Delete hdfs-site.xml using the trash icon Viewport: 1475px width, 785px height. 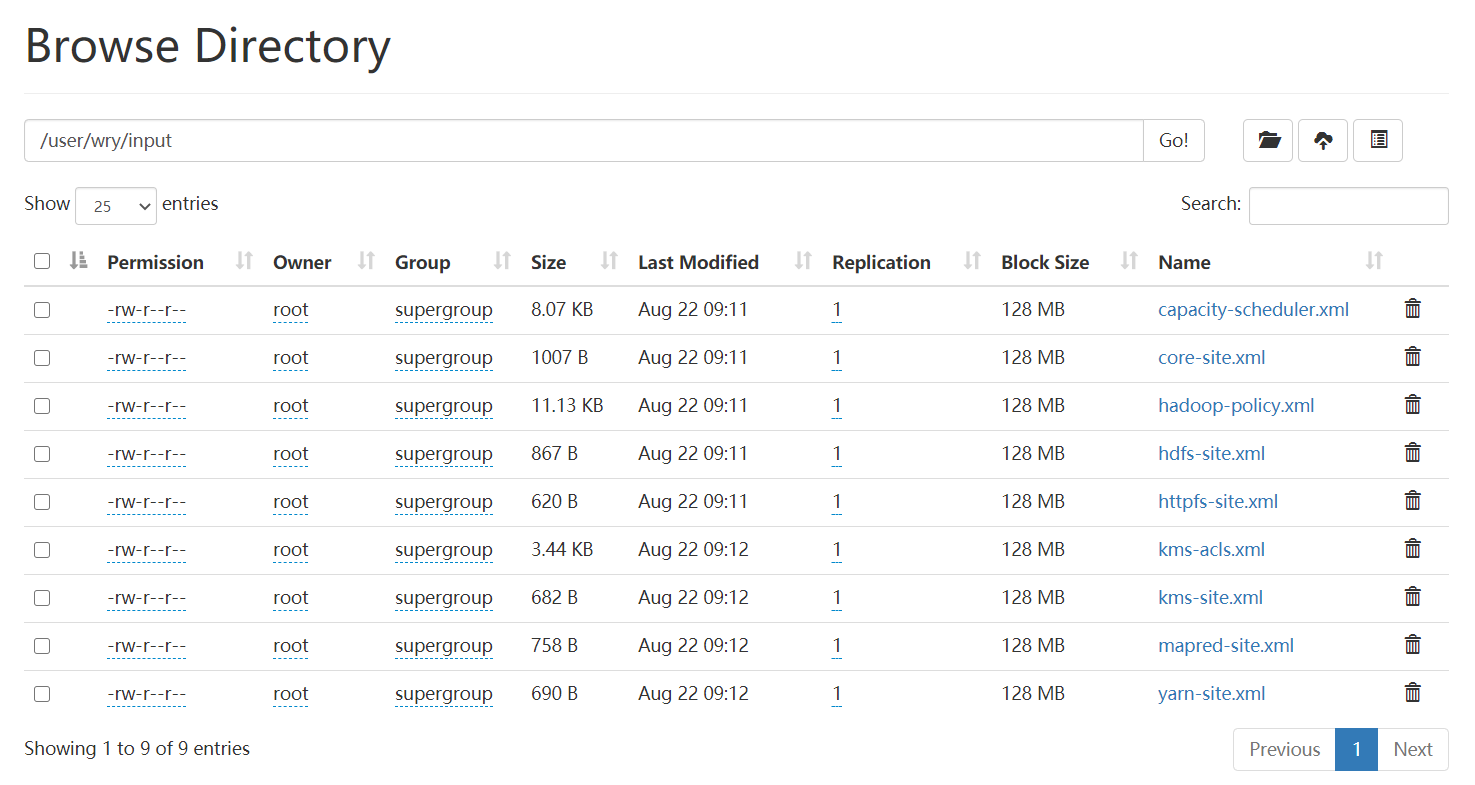[x=1412, y=453]
